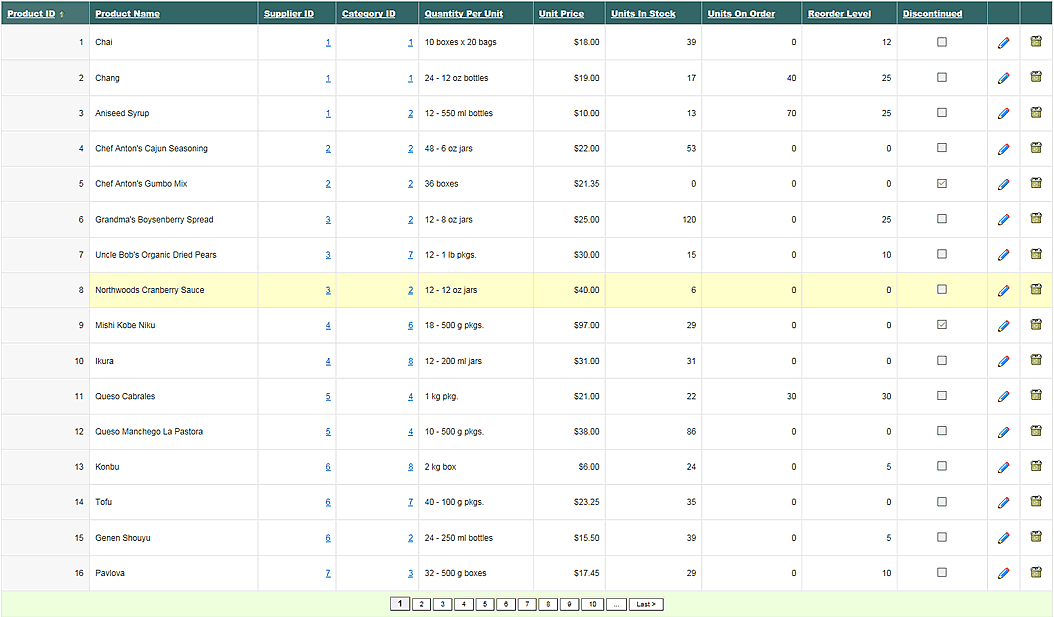
Task: Click the edit pencil icon for Chai
Action: [x=1003, y=43]
